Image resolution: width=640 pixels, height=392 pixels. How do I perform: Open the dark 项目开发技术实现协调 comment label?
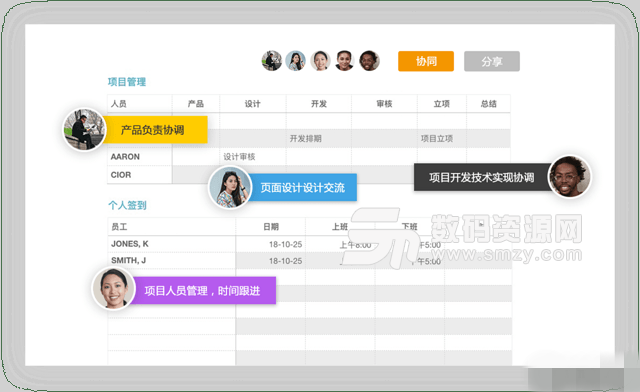pyautogui.click(x=482, y=177)
